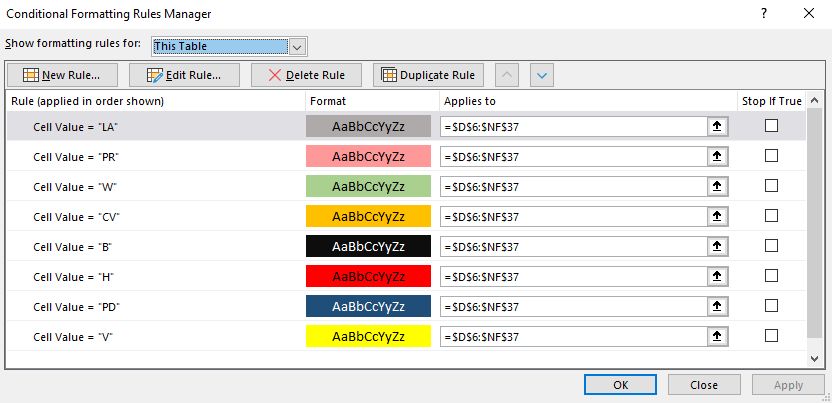
Task: Click the green format preview for W
Action: (368, 186)
